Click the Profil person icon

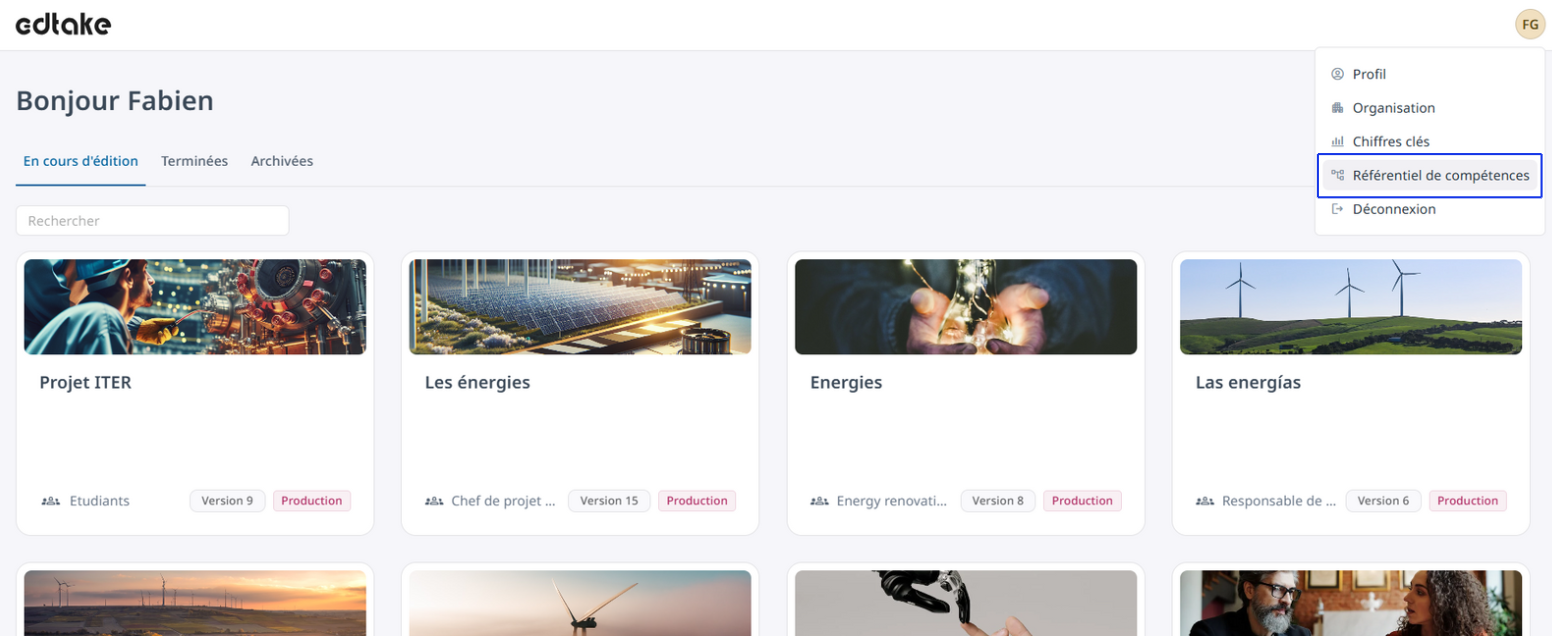point(1337,74)
